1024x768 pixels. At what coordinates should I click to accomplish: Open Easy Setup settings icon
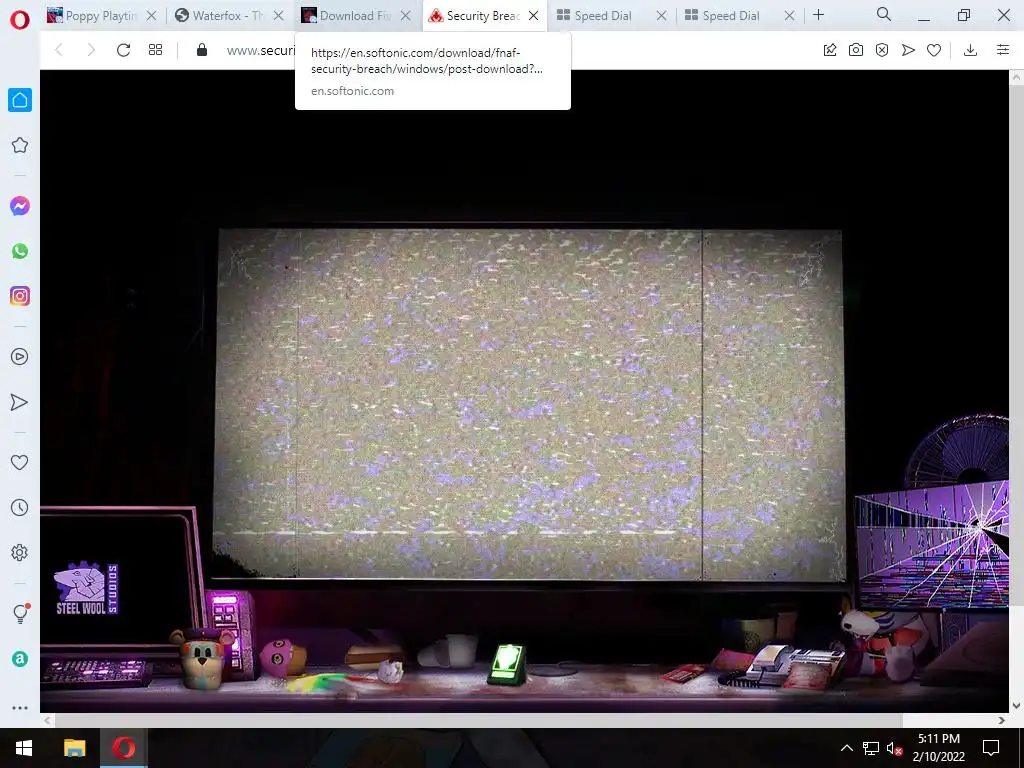pos(1003,50)
